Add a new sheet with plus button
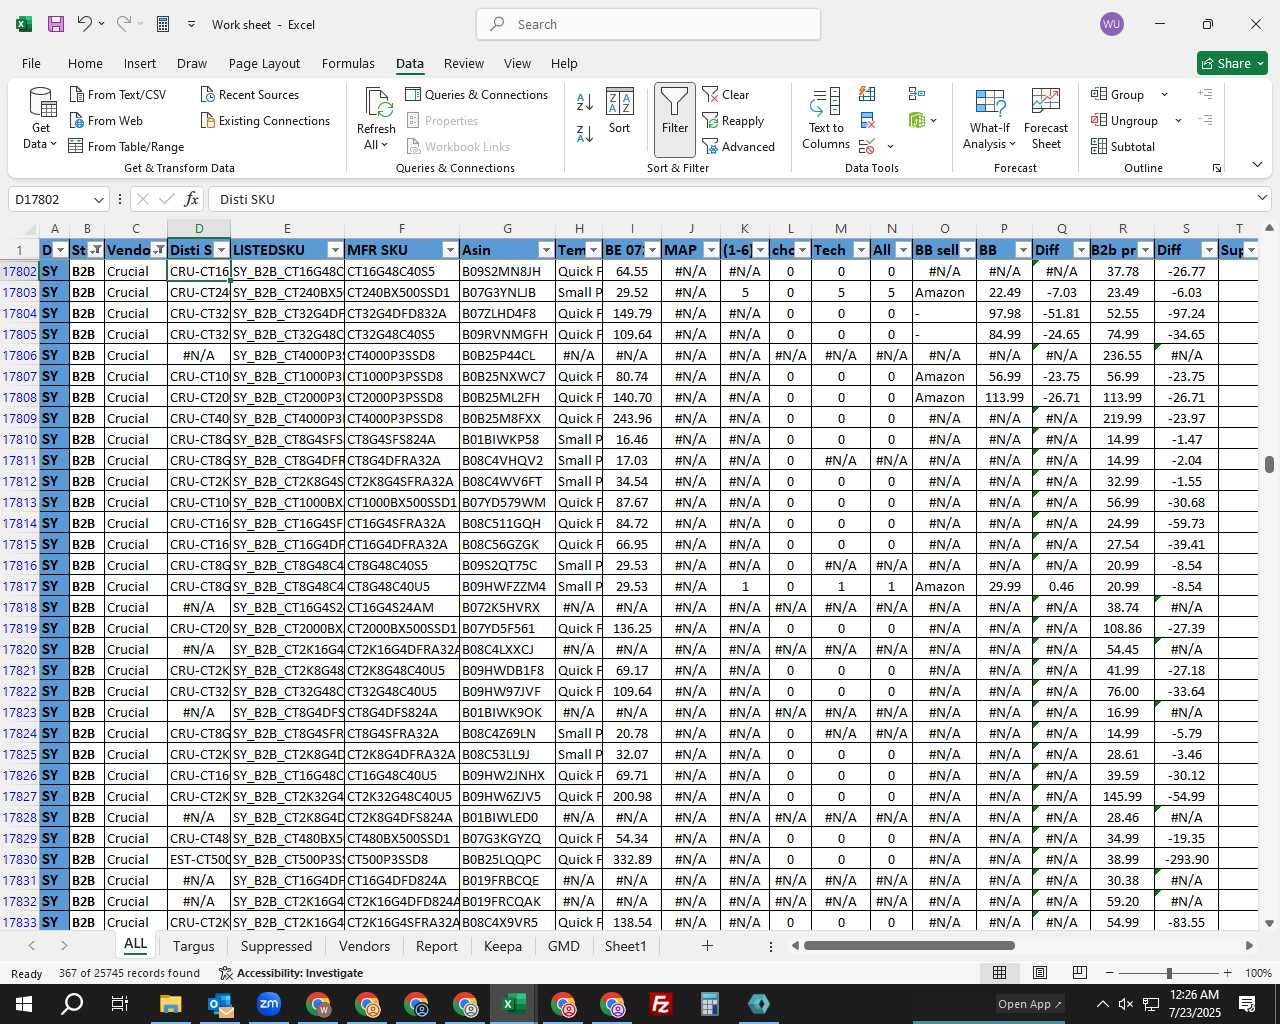Viewport: 1280px width, 1024px height. pos(707,945)
